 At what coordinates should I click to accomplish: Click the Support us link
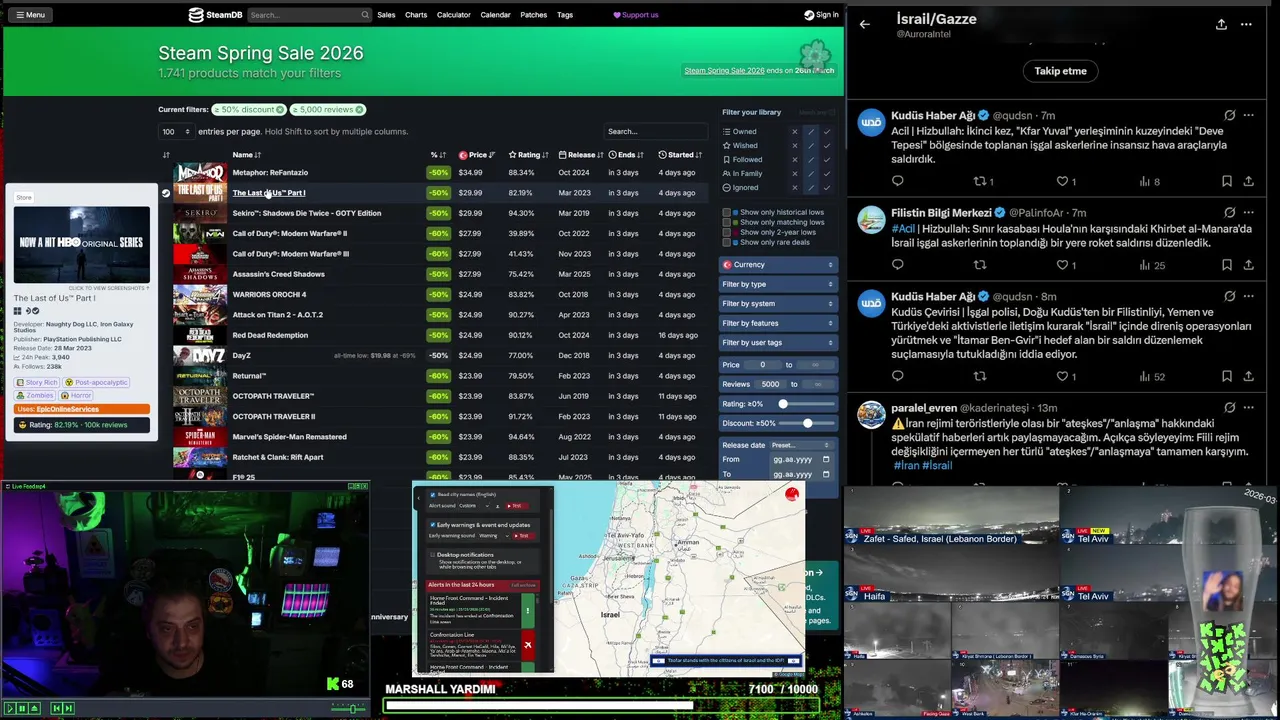coord(635,15)
